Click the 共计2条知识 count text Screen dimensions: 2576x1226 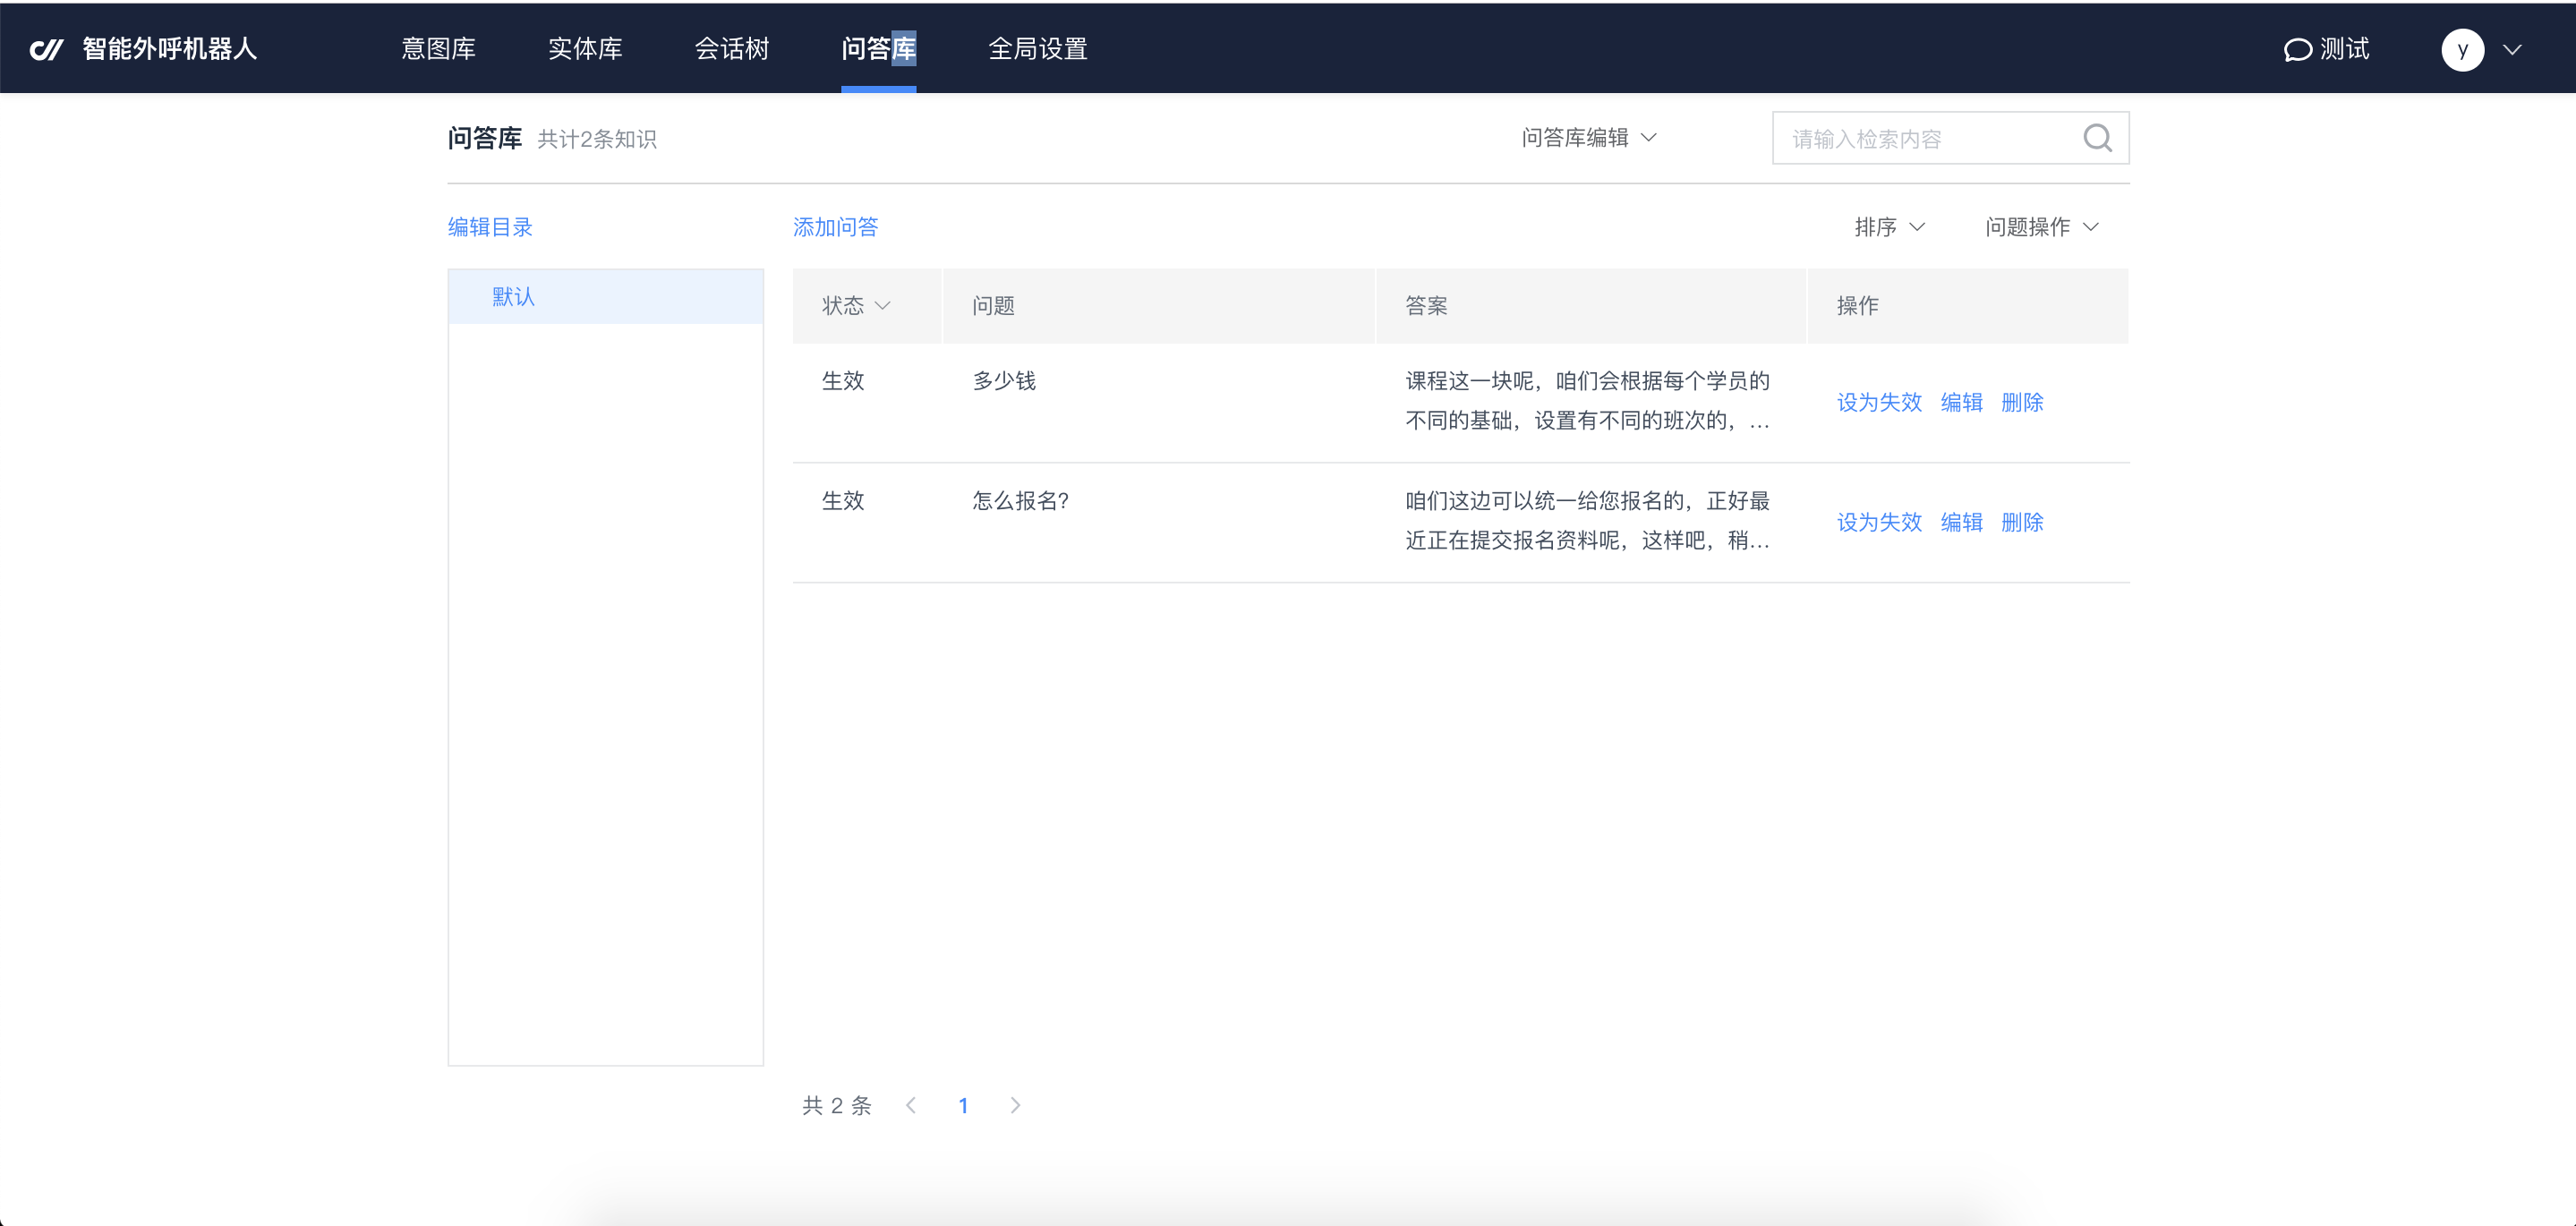point(597,139)
